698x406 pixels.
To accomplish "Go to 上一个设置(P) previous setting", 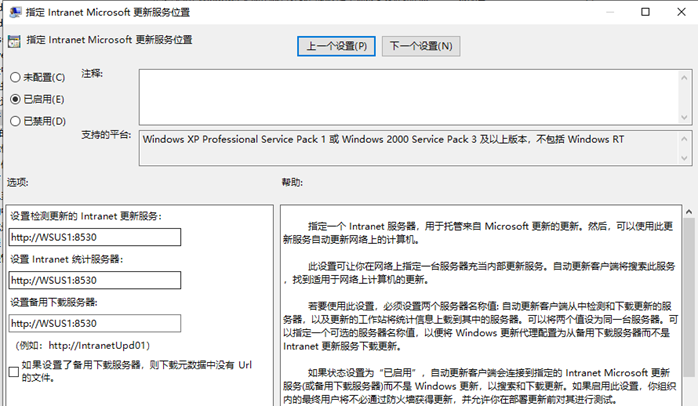I will 337,46.
